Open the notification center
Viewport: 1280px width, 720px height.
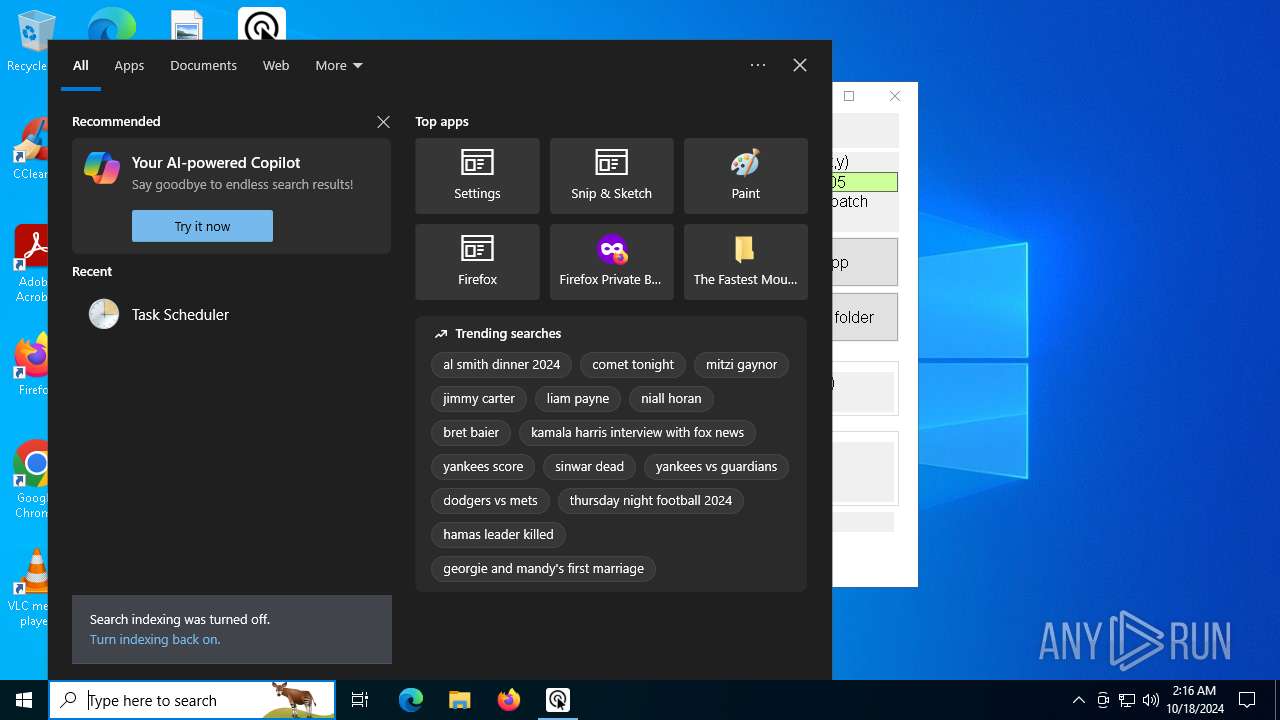(1247, 700)
